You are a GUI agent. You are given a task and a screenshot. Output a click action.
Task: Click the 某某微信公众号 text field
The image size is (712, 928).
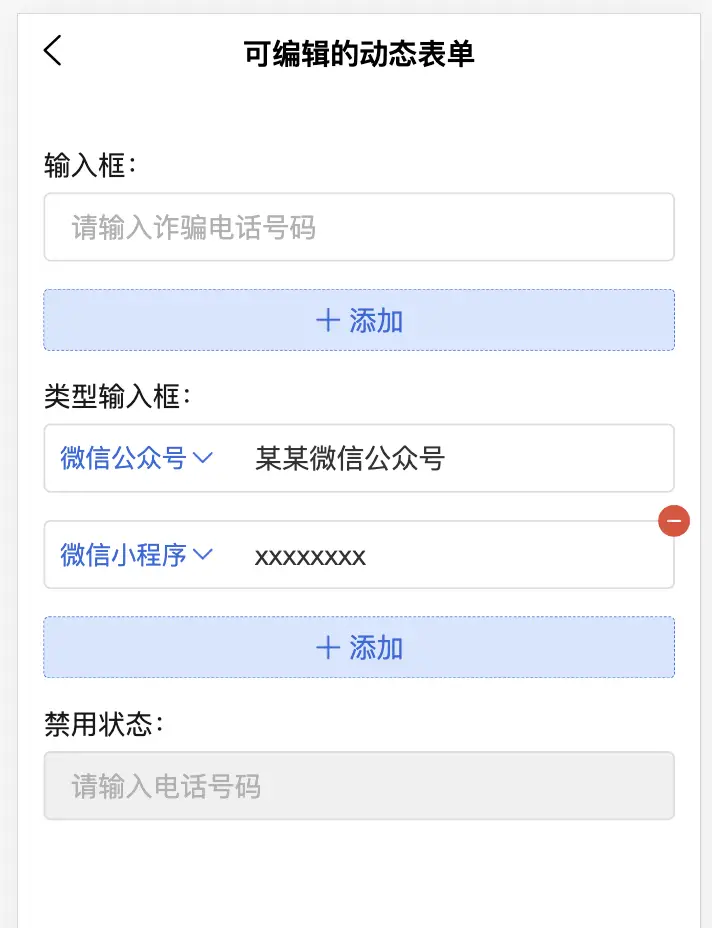point(450,458)
